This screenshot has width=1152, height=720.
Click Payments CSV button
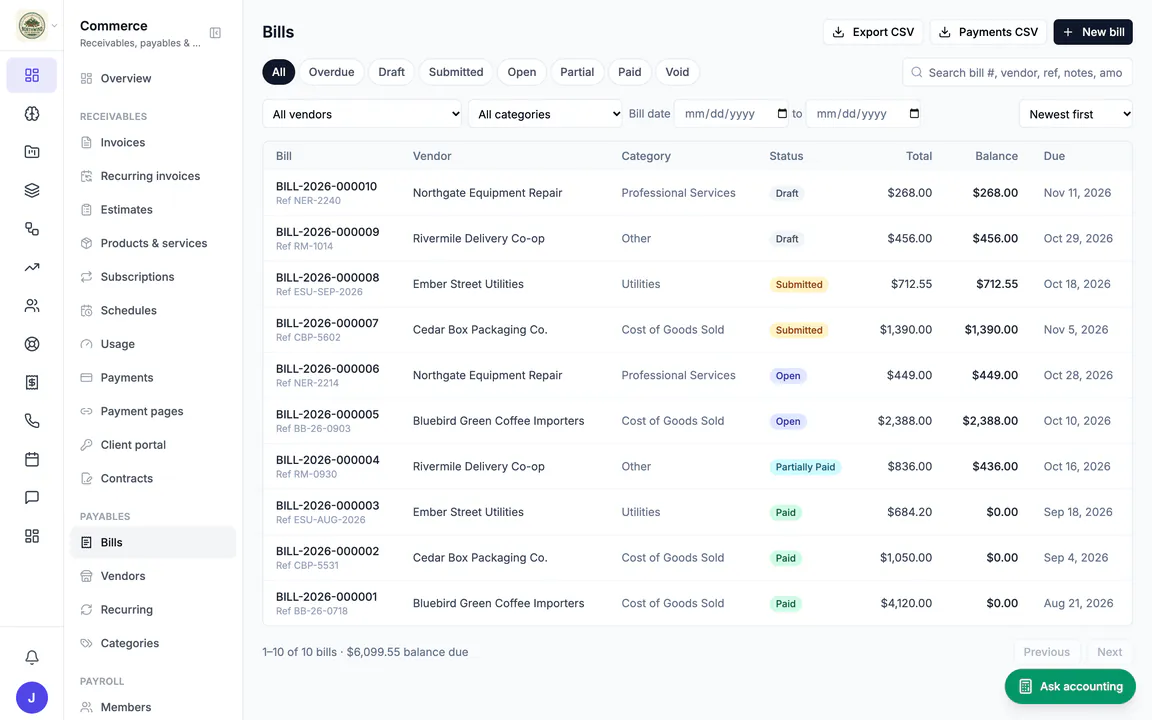tap(988, 32)
